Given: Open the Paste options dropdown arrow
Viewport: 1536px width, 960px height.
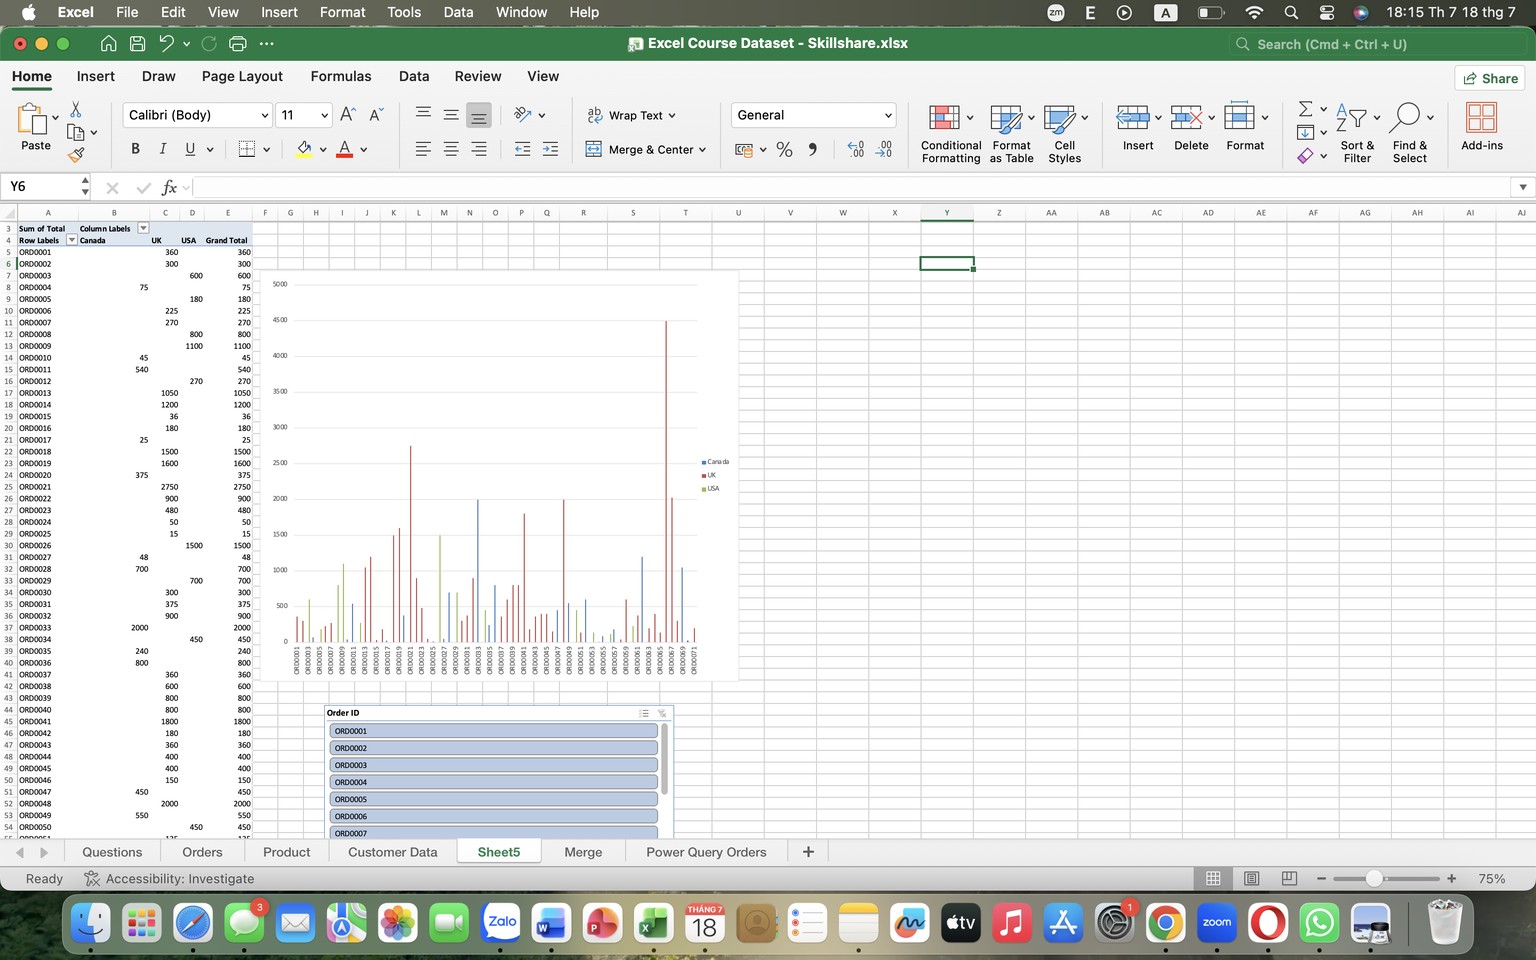Looking at the screenshot, I should click(x=55, y=117).
